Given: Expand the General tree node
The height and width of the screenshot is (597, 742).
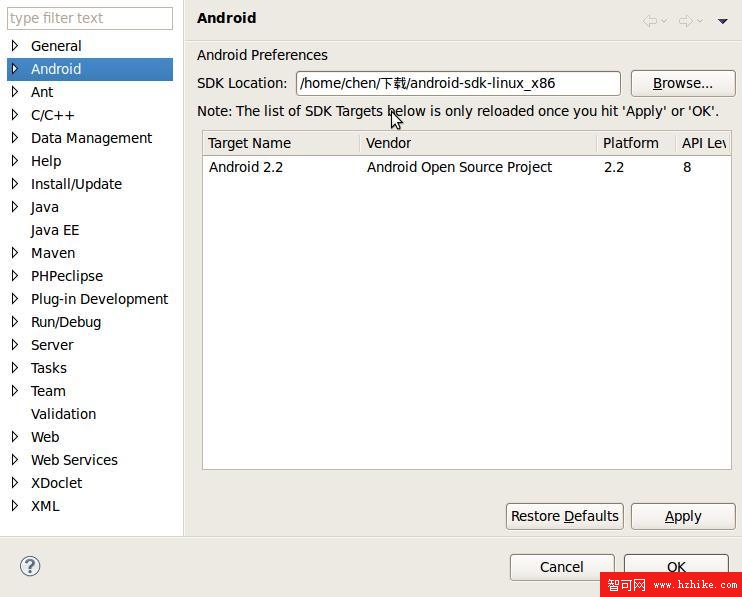Looking at the screenshot, I should pos(15,46).
